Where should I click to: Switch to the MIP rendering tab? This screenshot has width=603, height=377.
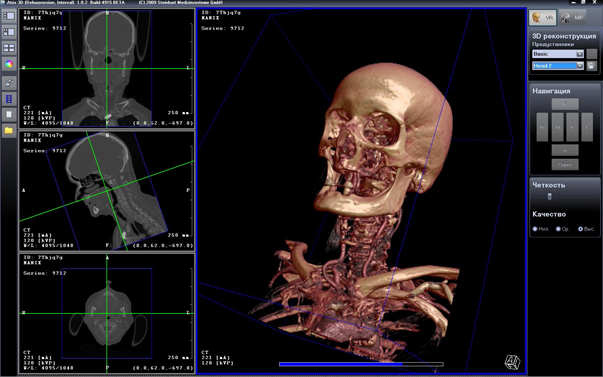click(x=572, y=17)
